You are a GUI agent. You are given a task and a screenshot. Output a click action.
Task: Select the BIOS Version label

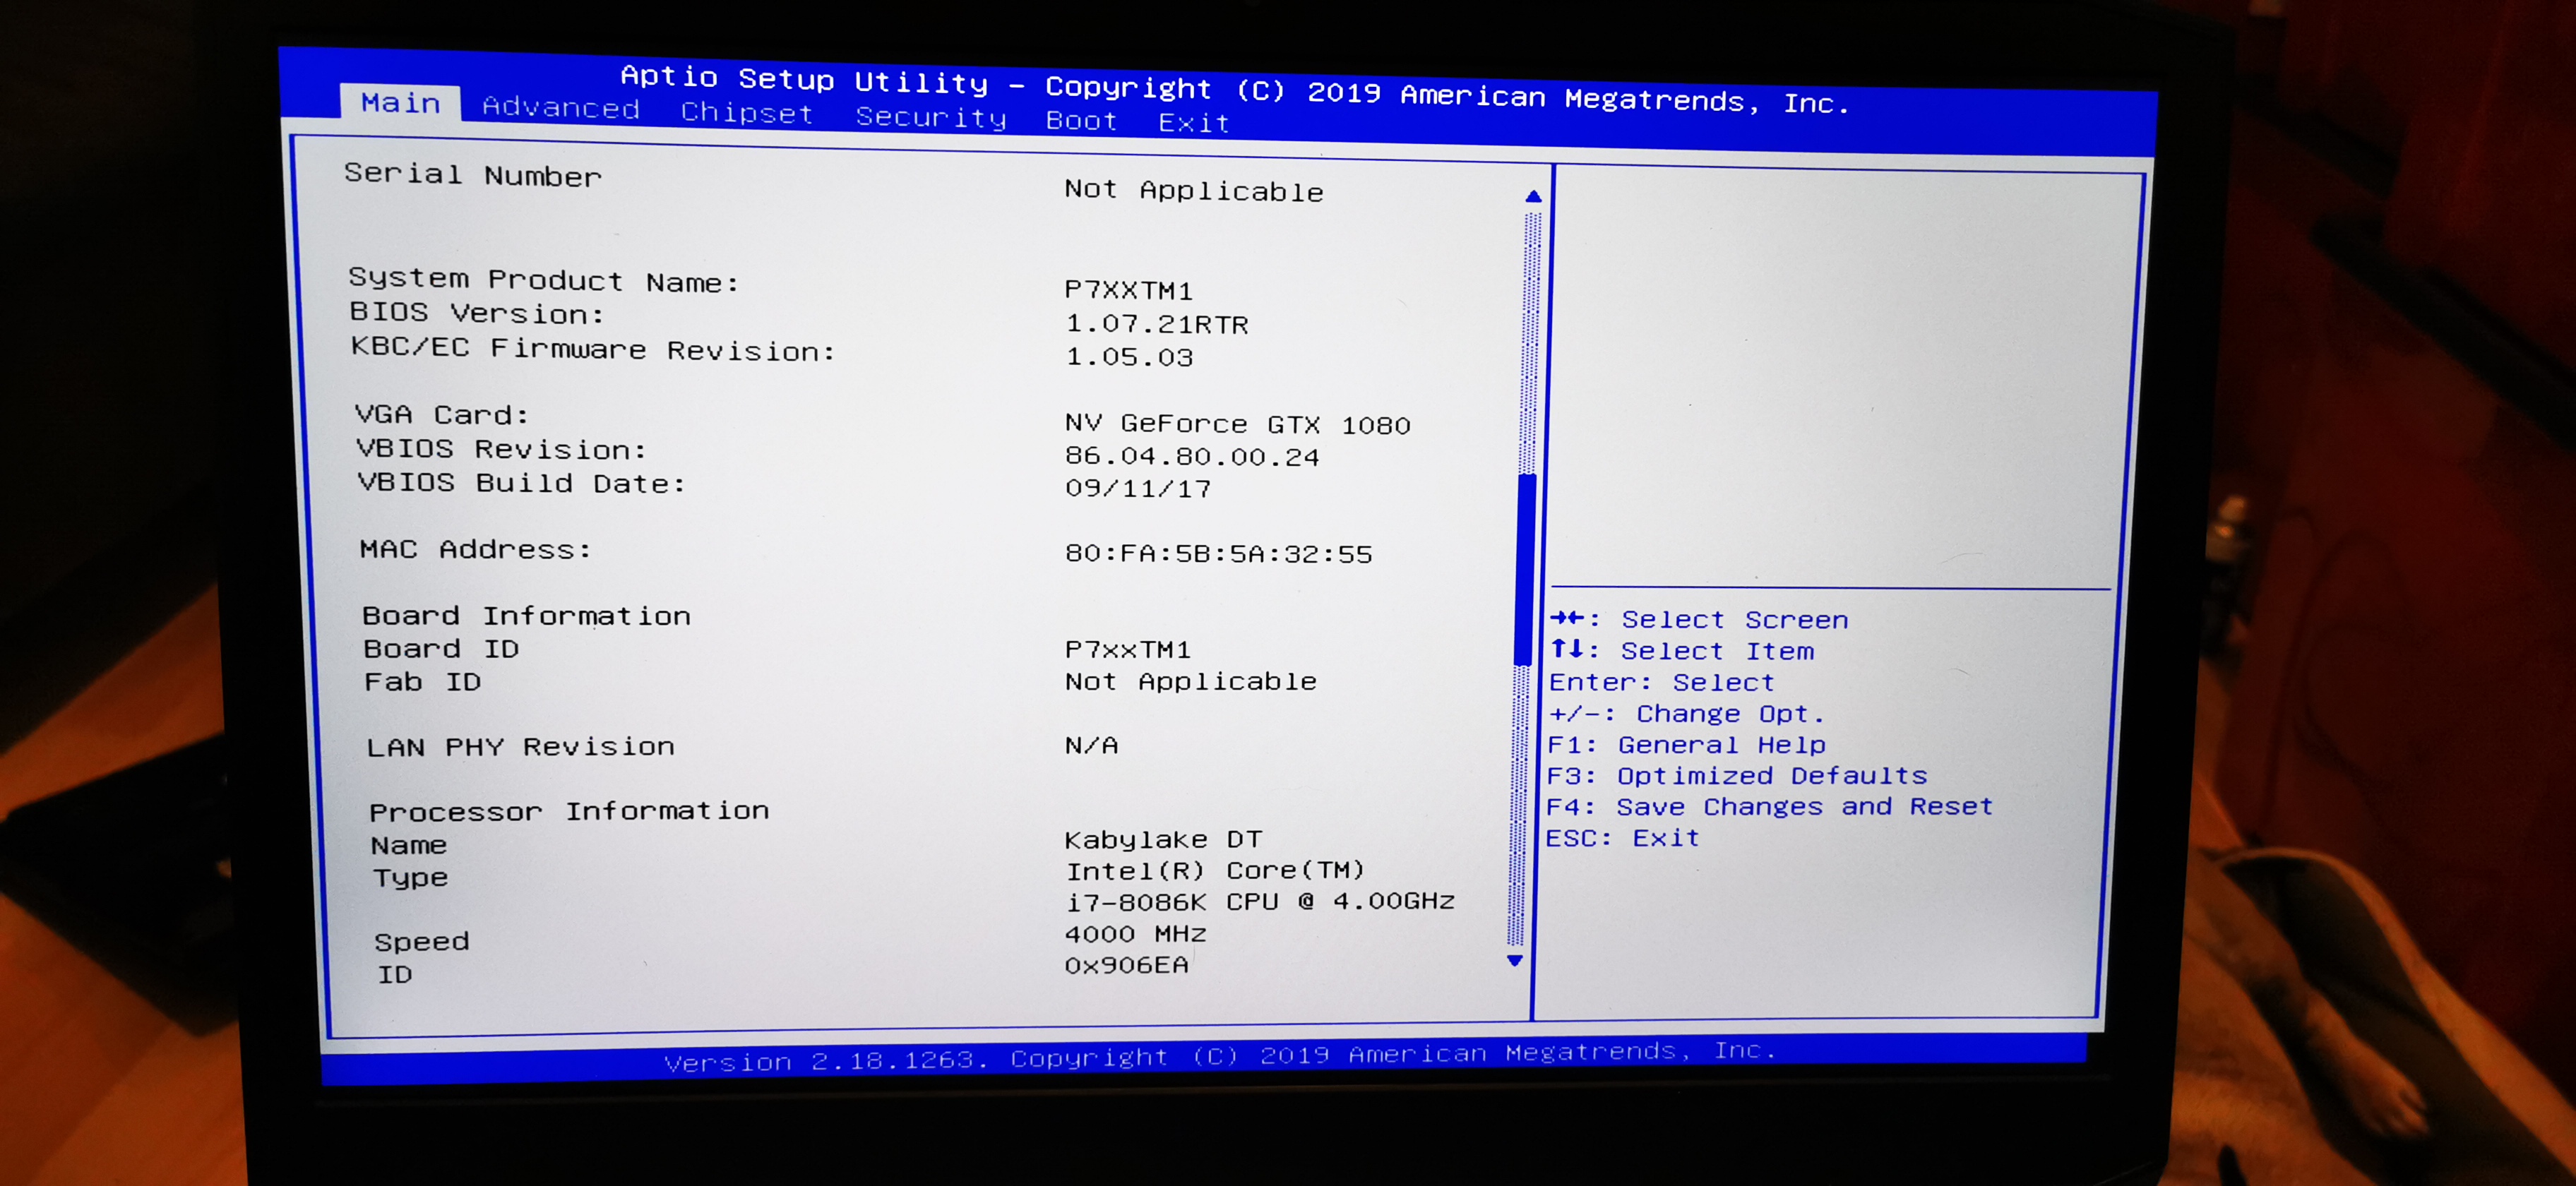point(477,313)
